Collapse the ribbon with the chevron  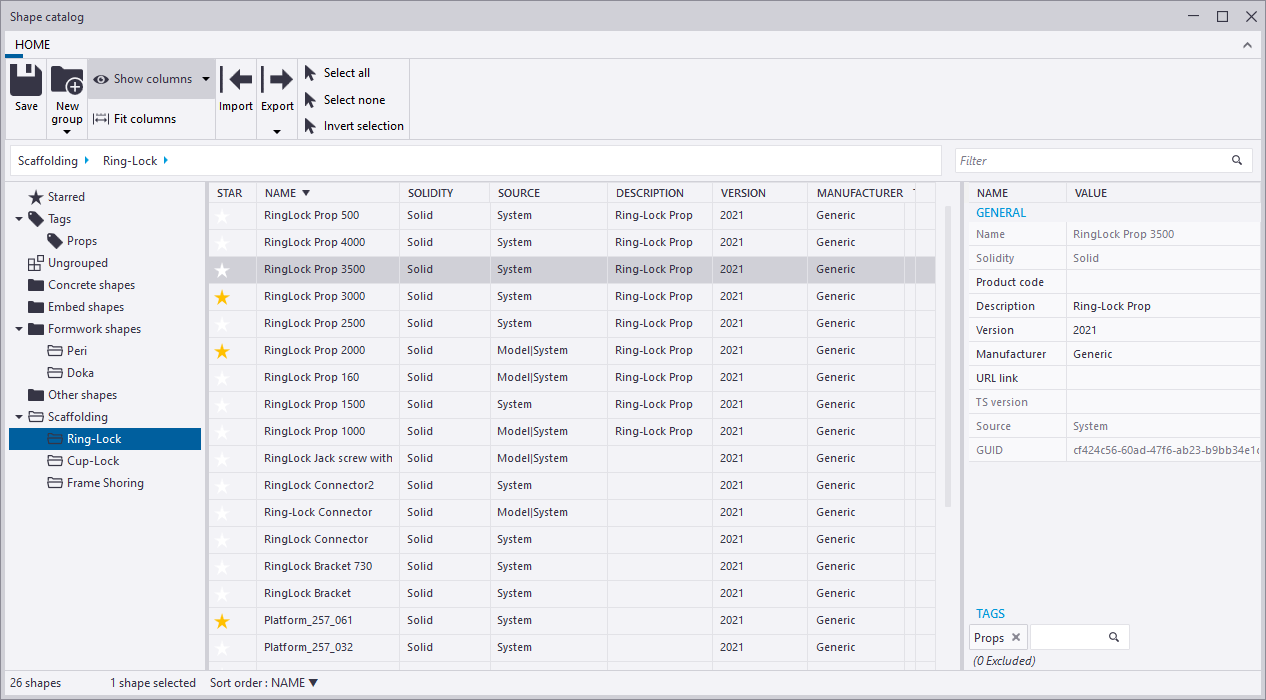[x=1247, y=45]
